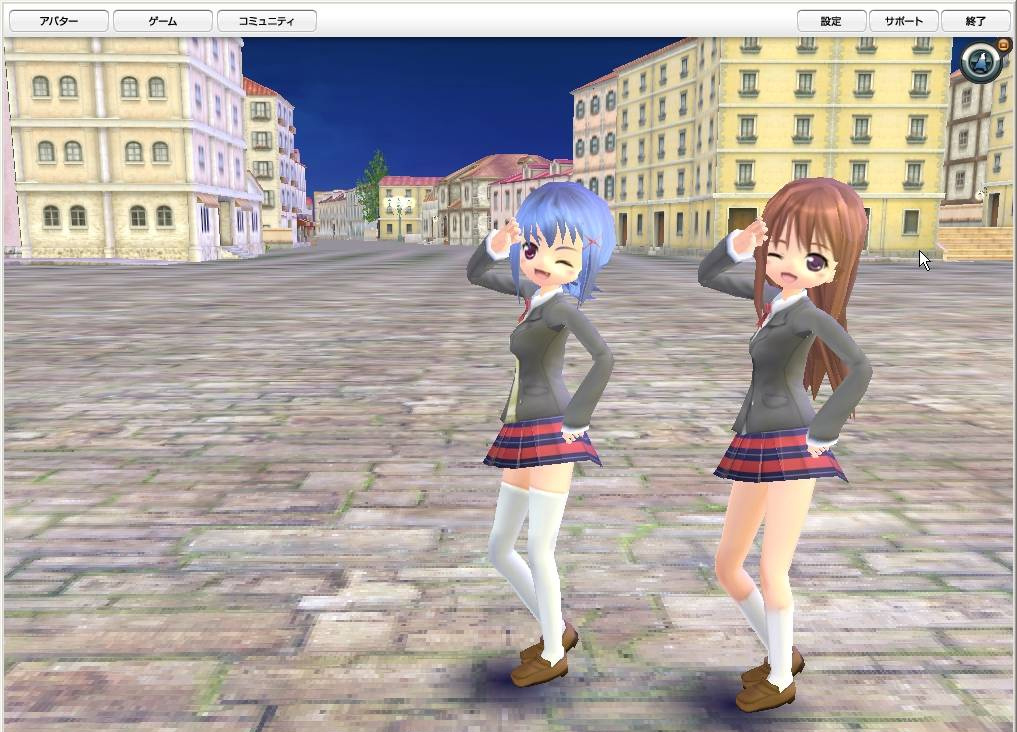Screen dimensions: 1017x732
Task: Click the round compass camera icon
Action: coord(981,63)
